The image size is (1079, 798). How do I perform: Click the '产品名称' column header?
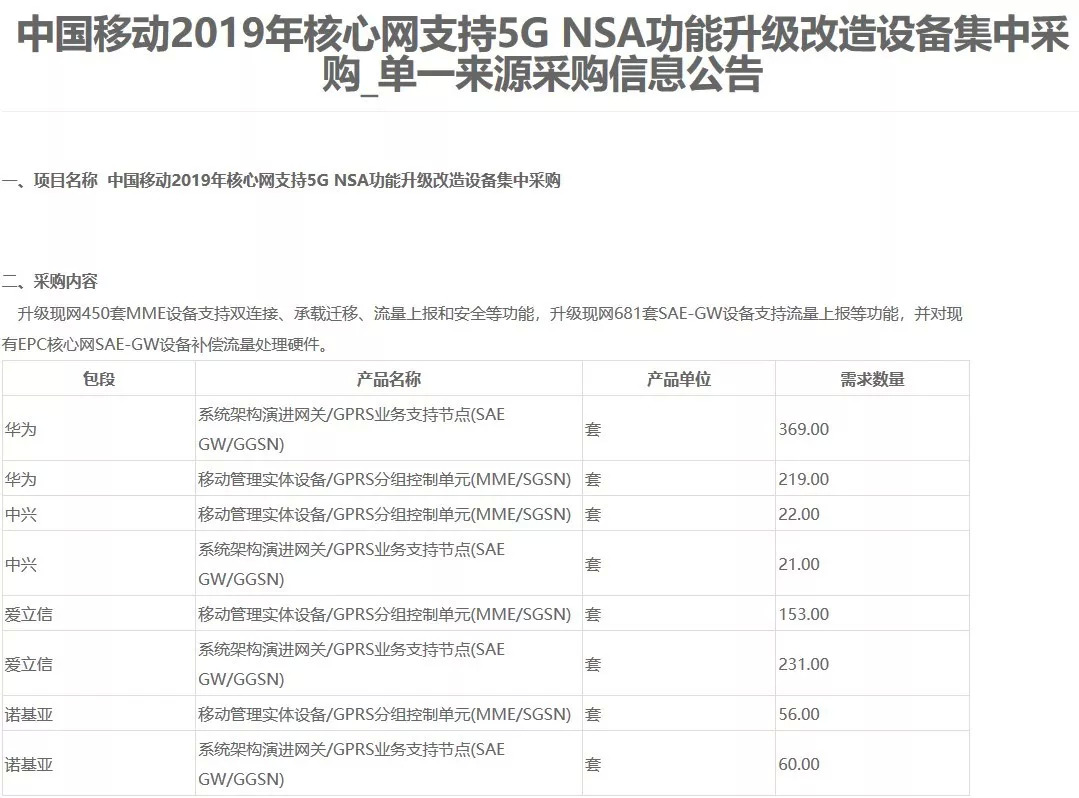[x=389, y=379]
